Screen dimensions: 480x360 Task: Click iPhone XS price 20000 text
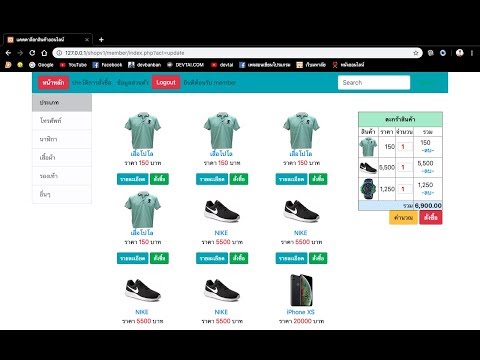(x=302, y=321)
